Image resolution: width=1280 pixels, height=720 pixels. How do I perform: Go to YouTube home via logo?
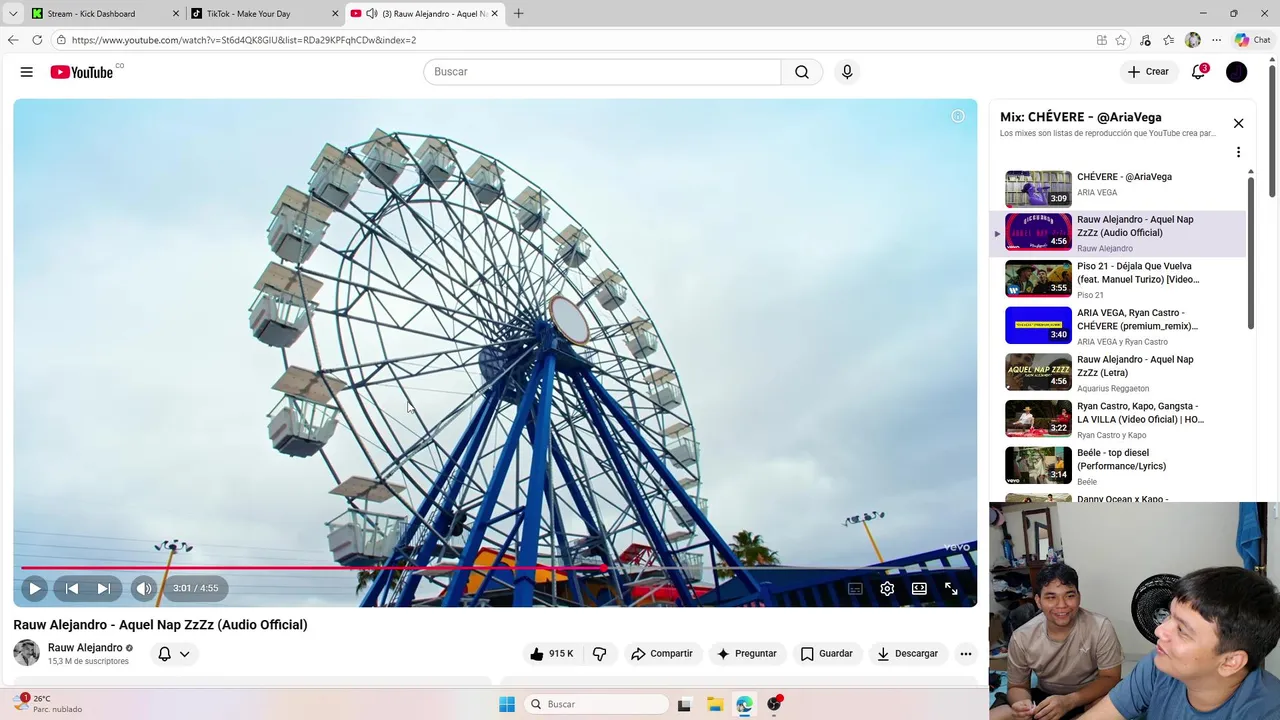pos(82,72)
